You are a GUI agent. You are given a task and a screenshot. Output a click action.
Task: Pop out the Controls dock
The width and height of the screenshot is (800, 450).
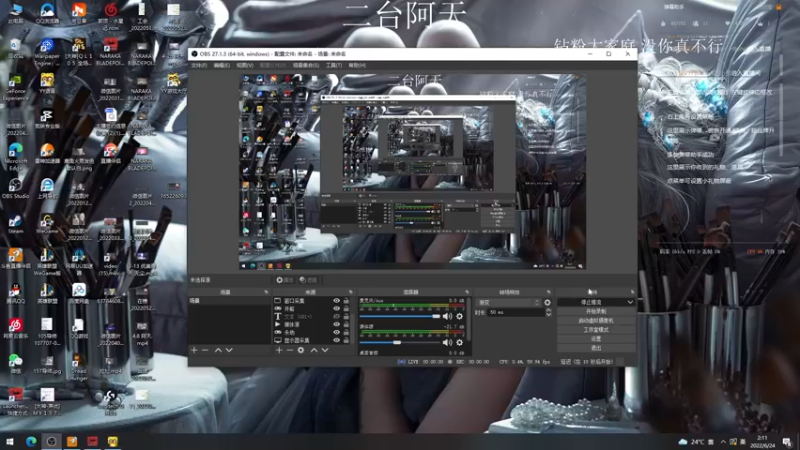pyautogui.click(x=633, y=292)
